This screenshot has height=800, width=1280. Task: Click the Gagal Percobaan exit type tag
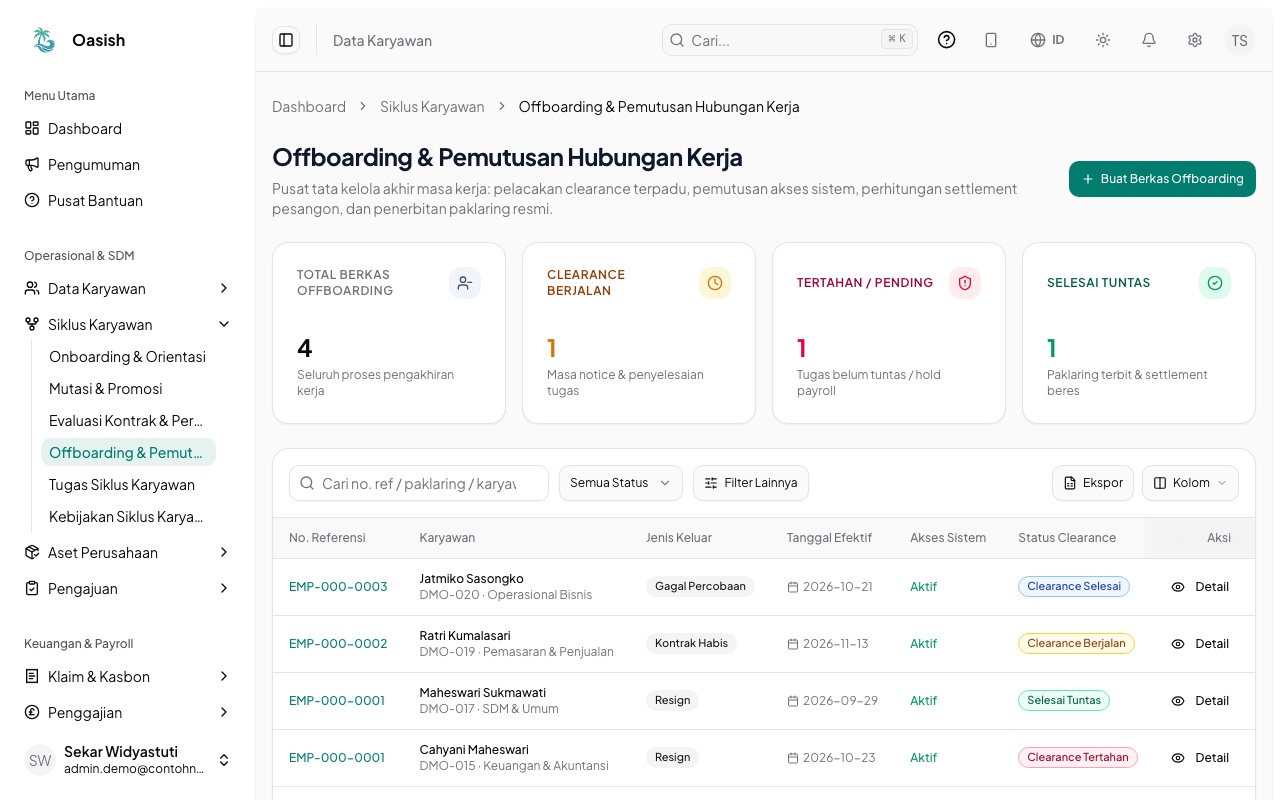(700, 587)
